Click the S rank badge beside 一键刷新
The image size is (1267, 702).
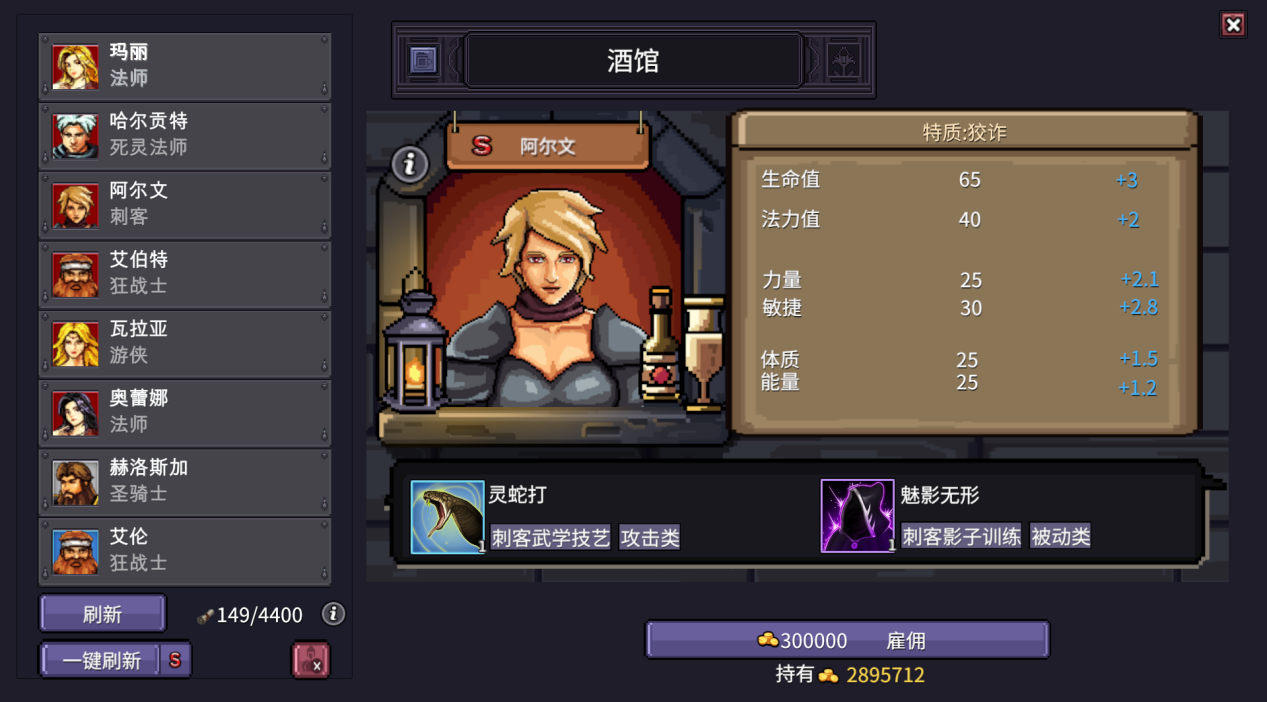pos(175,660)
